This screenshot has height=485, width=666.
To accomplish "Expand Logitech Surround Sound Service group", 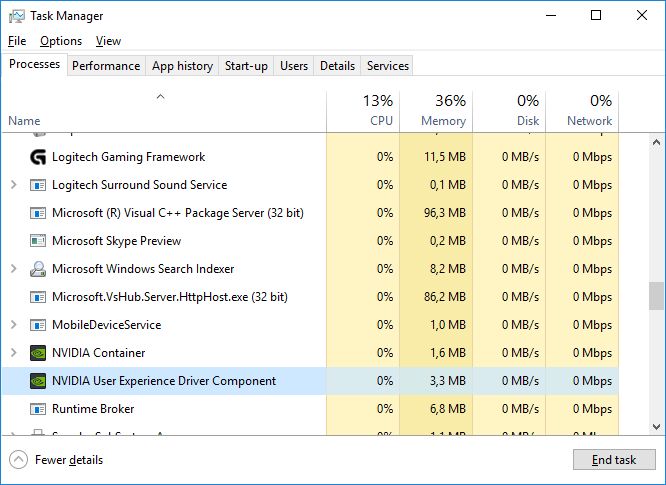I will coord(14,185).
